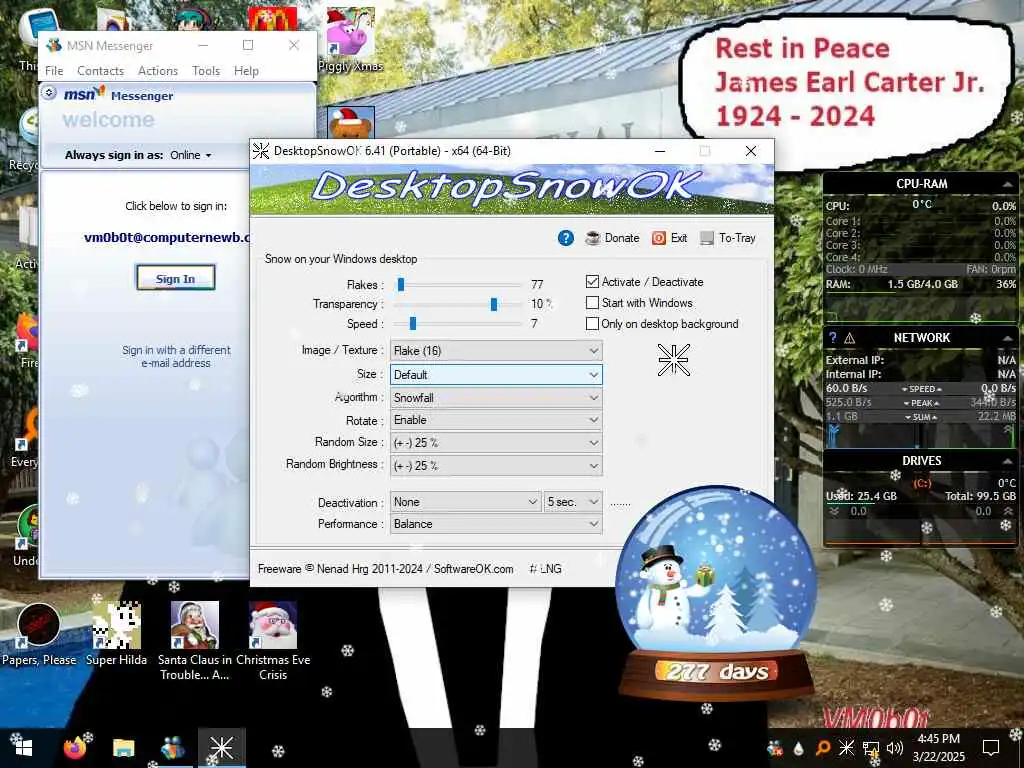Open Piggly Xmas desktop shortcut
The image size is (1024, 768).
coord(351,39)
